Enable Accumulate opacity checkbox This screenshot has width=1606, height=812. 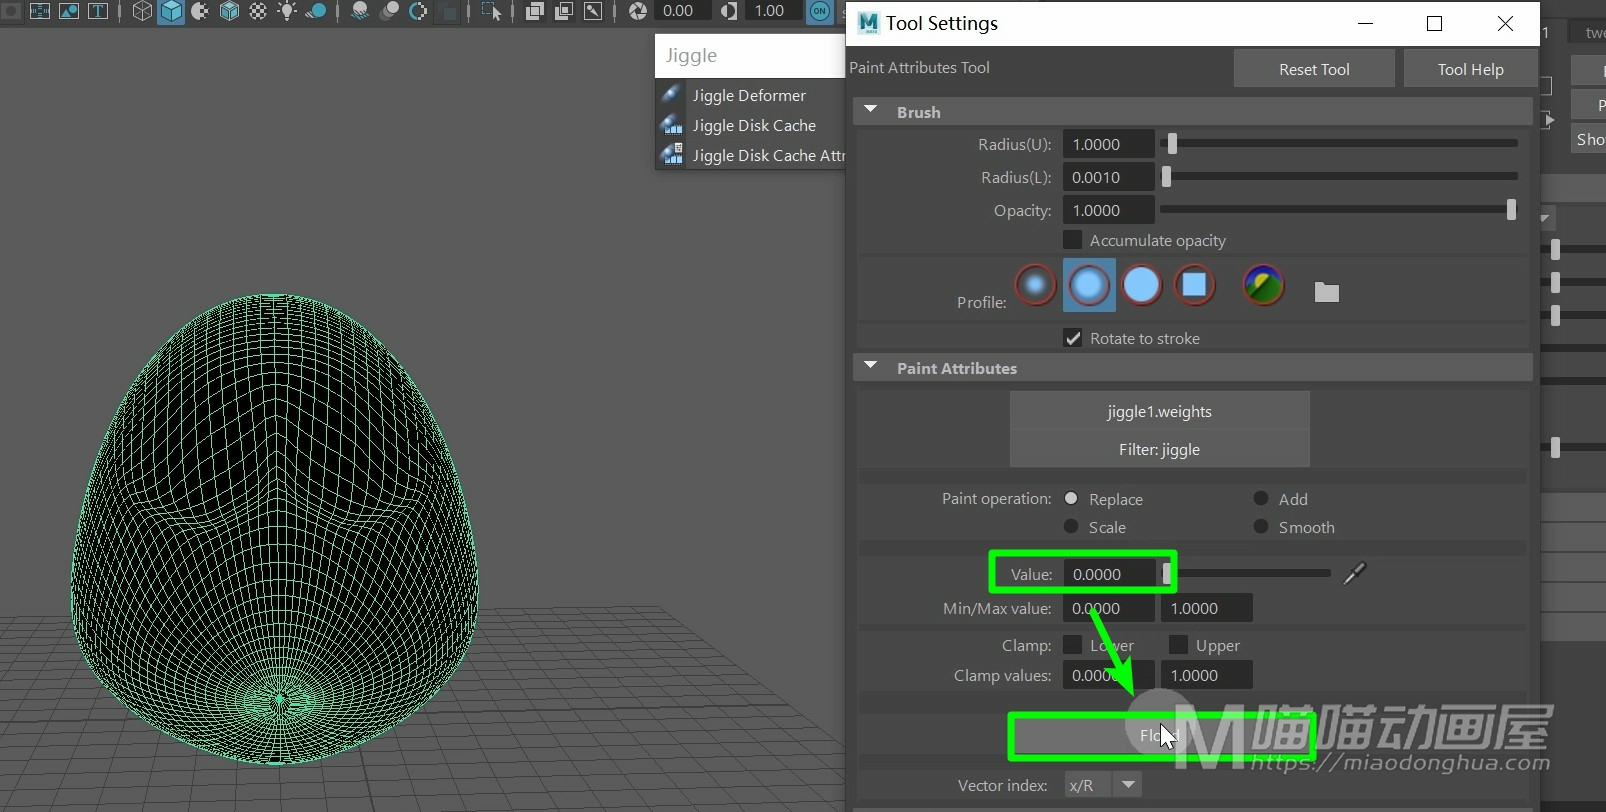tap(1072, 240)
